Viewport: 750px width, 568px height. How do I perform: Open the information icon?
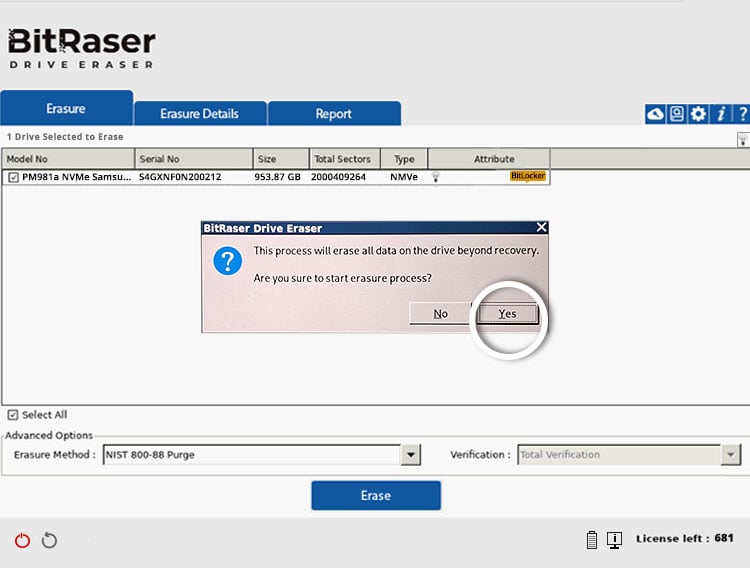[x=720, y=114]
